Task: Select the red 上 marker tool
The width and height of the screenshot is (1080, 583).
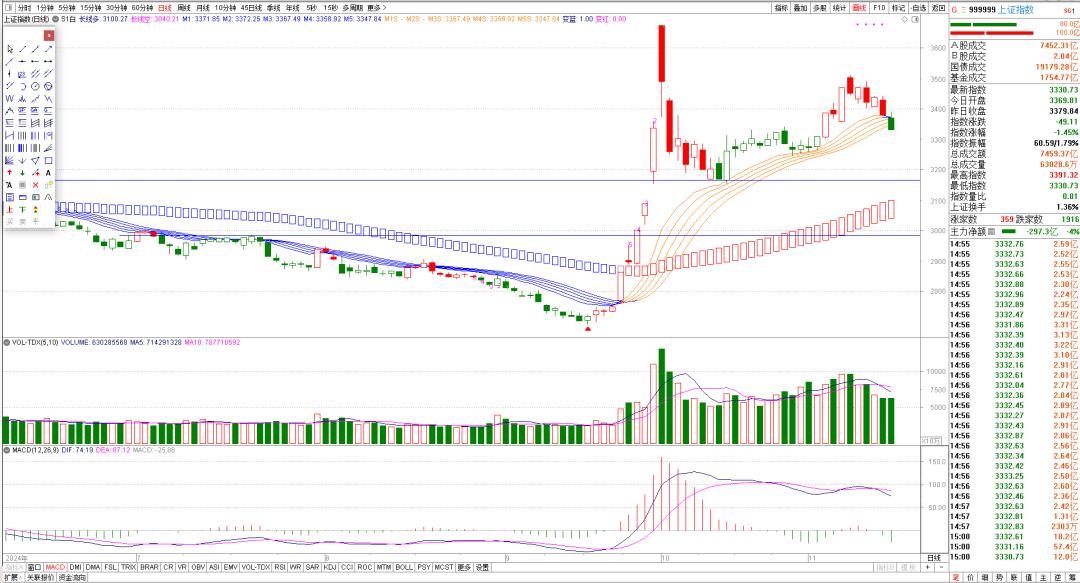Action: click(x=10, y=209)
